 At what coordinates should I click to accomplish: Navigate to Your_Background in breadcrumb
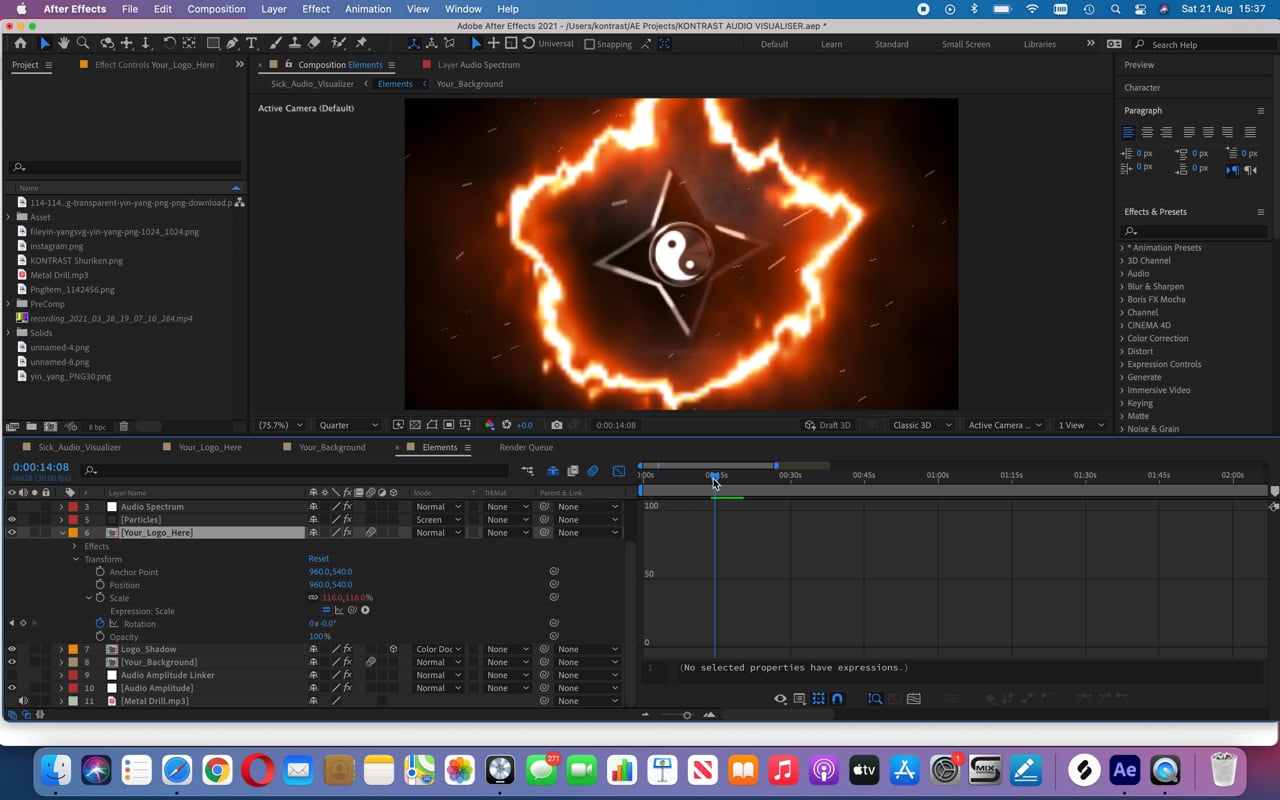pyautogui.click(x=469, y=84)
